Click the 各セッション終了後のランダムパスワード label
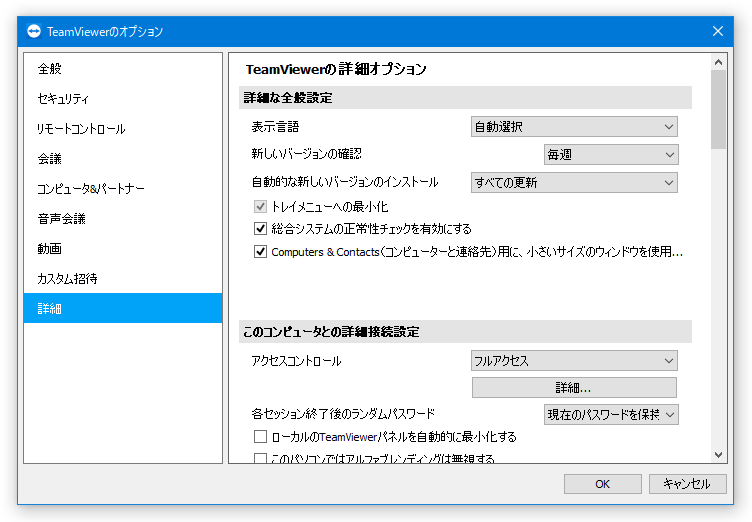The image size is (752, 522). 343,414
